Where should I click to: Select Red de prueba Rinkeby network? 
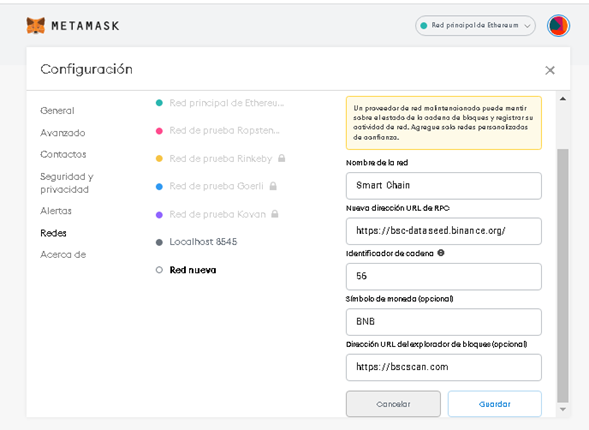(x=220, y=158)
